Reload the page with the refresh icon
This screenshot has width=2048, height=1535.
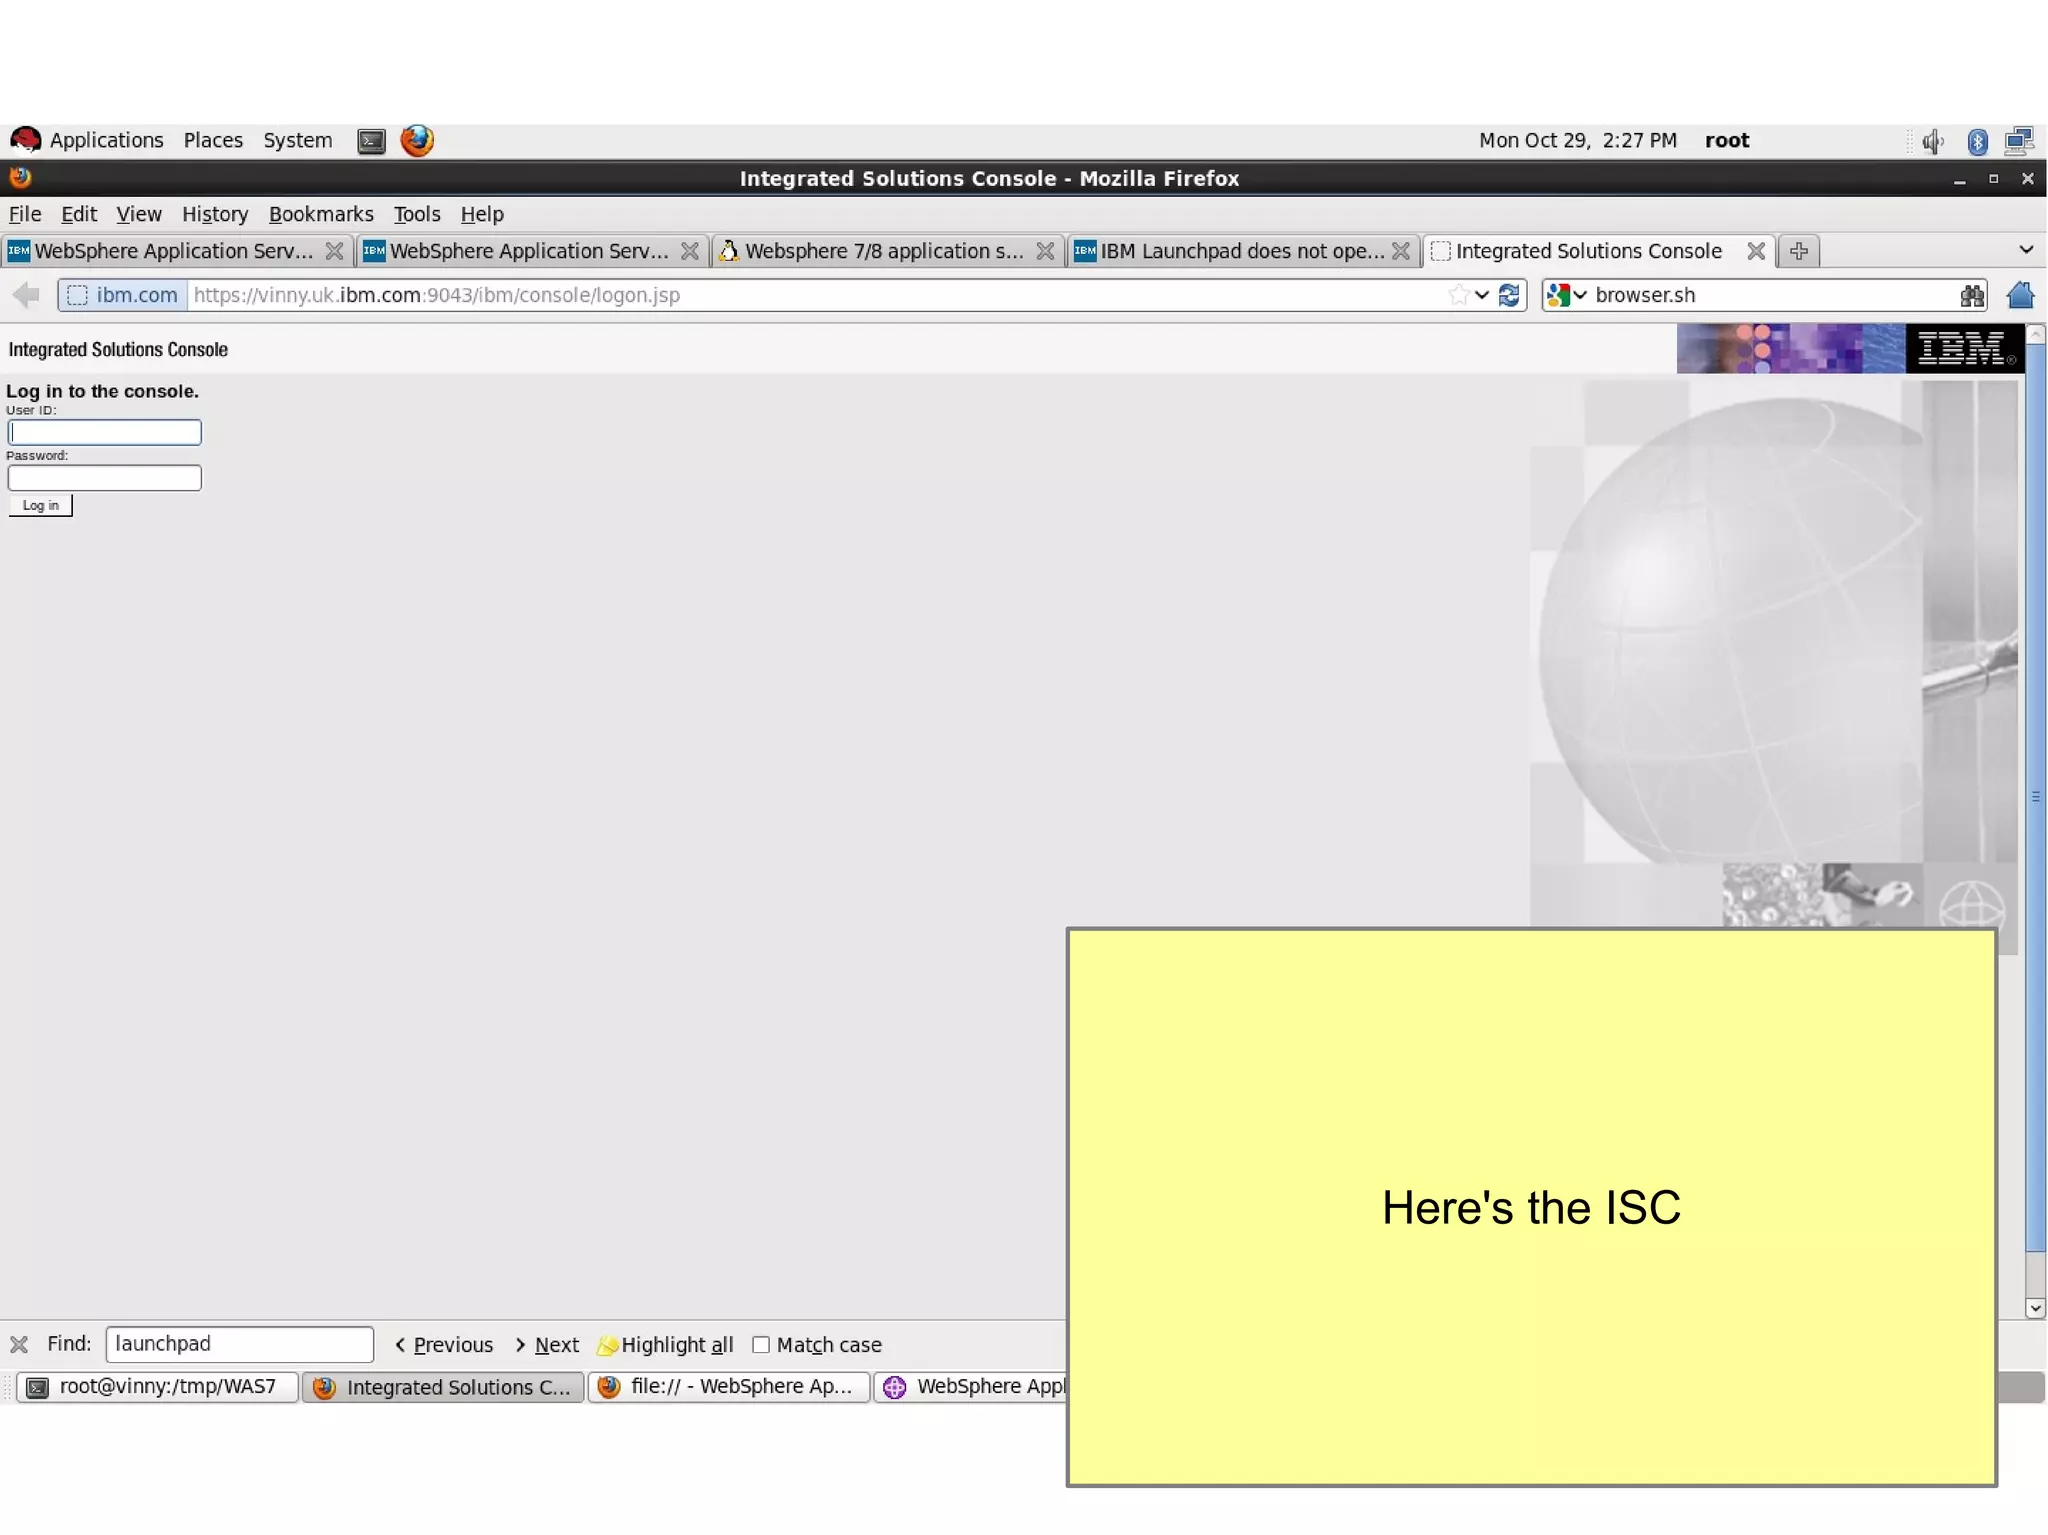coord(1509,295)
